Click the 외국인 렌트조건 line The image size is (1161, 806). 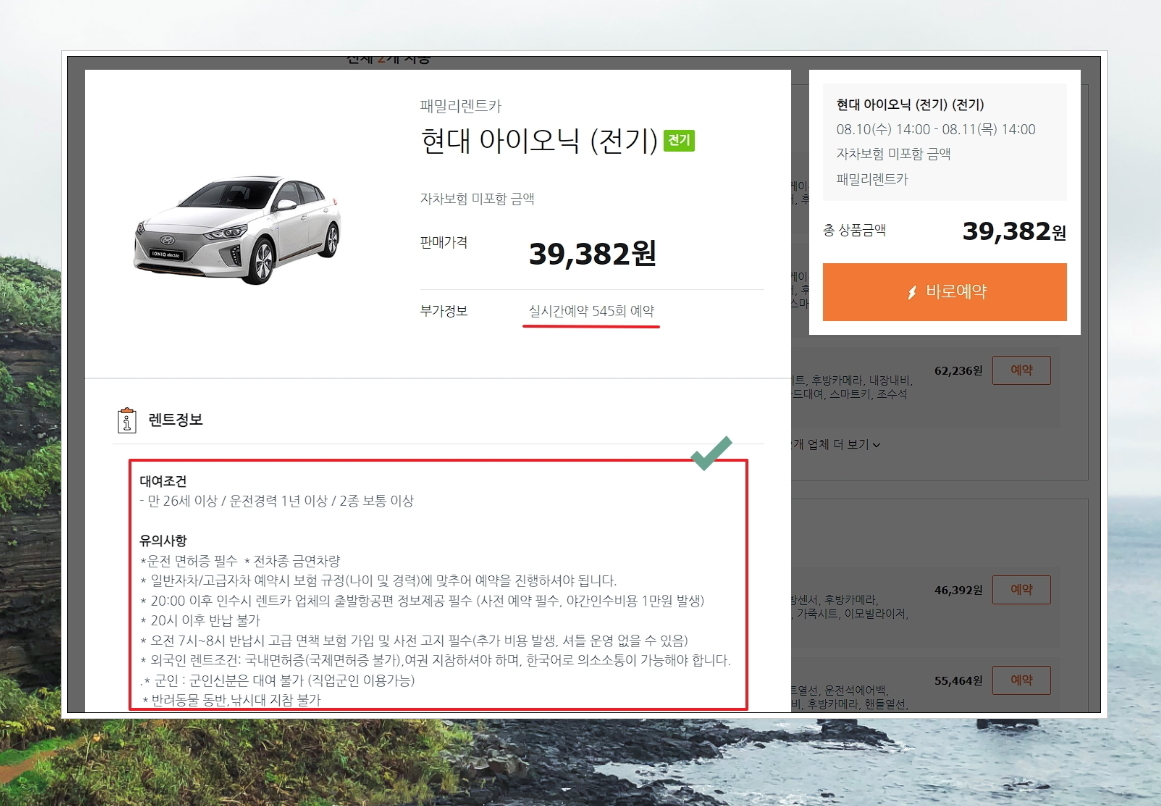click(435, 660)
